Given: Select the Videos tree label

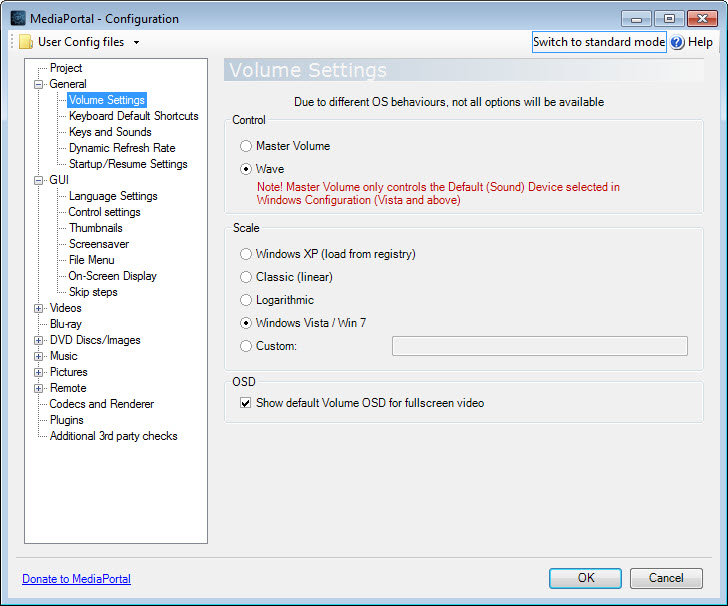Looking at the screenshot, I should click(65, 308).
